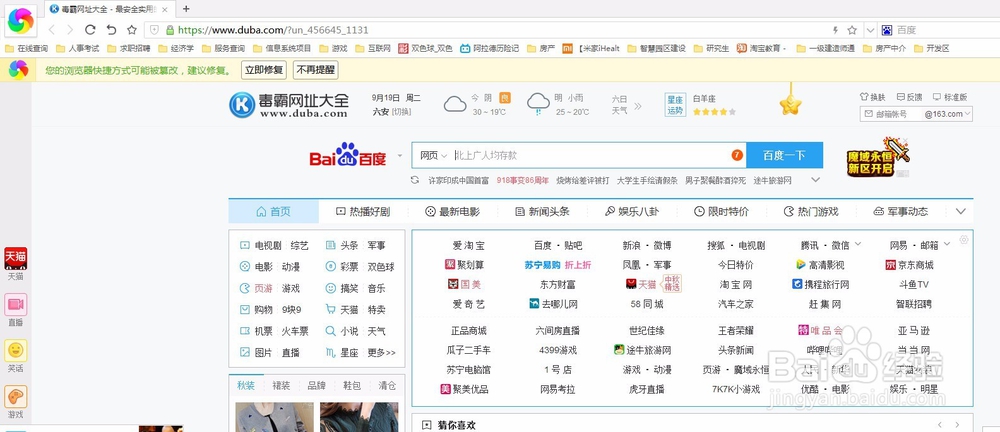
Task: Click the bookmark star at address bar end
Action: (x=852, y=30)
